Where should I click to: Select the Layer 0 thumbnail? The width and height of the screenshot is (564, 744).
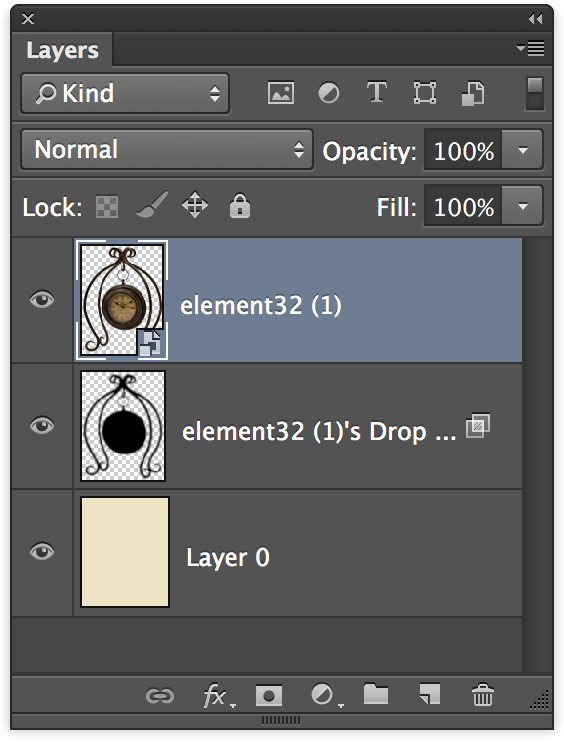(125, 552)
